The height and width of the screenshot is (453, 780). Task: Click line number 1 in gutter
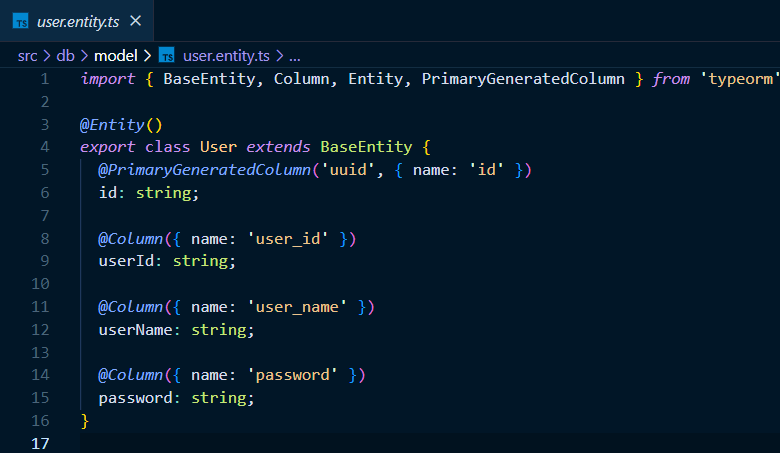coord(45,79)
